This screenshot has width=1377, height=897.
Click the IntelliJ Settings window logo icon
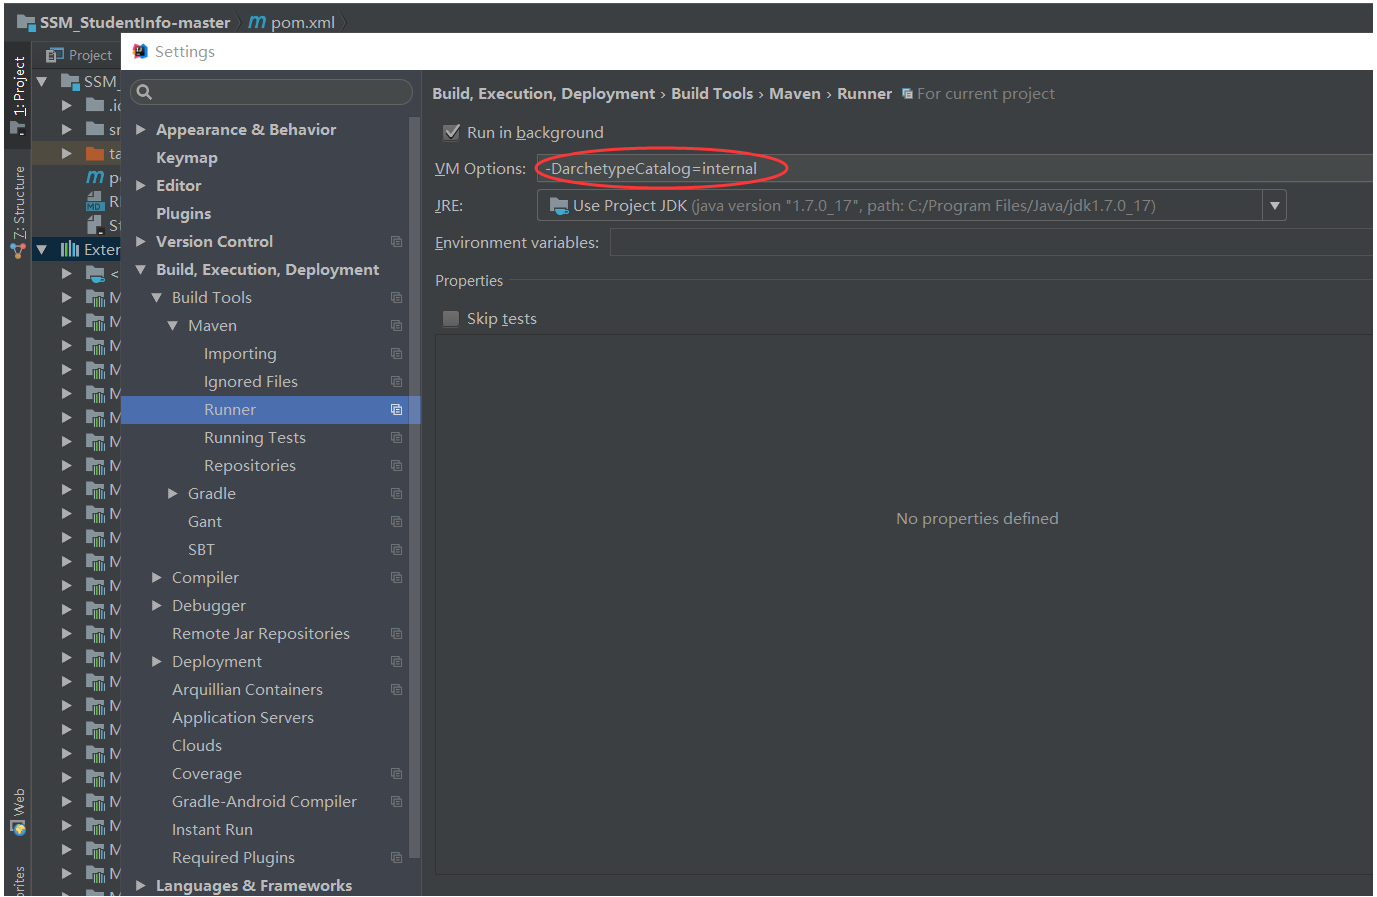point(140,52)
